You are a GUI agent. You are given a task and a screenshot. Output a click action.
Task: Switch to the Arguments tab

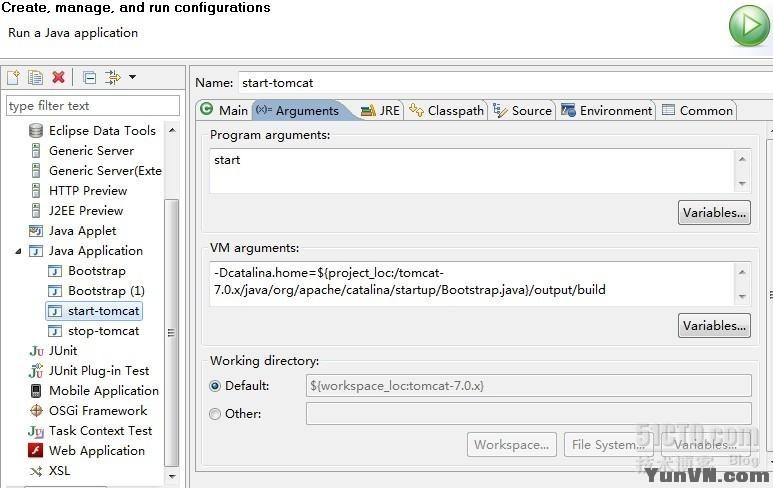(299, 110)
